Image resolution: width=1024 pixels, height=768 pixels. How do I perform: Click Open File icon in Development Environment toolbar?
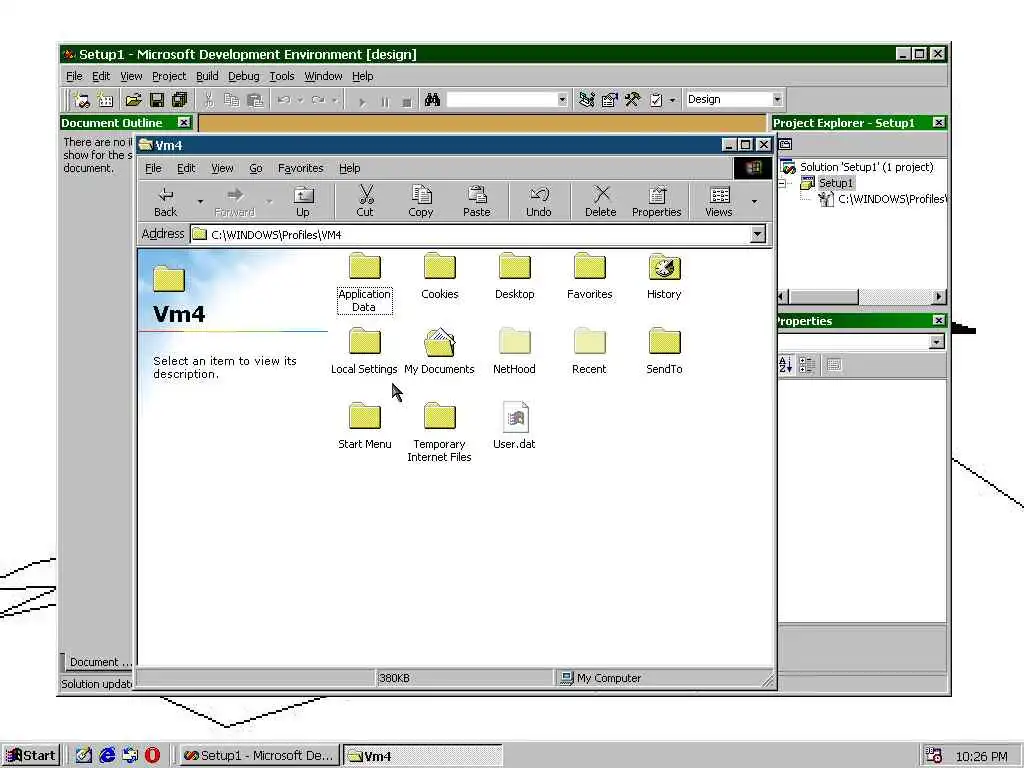click(133, 100)
